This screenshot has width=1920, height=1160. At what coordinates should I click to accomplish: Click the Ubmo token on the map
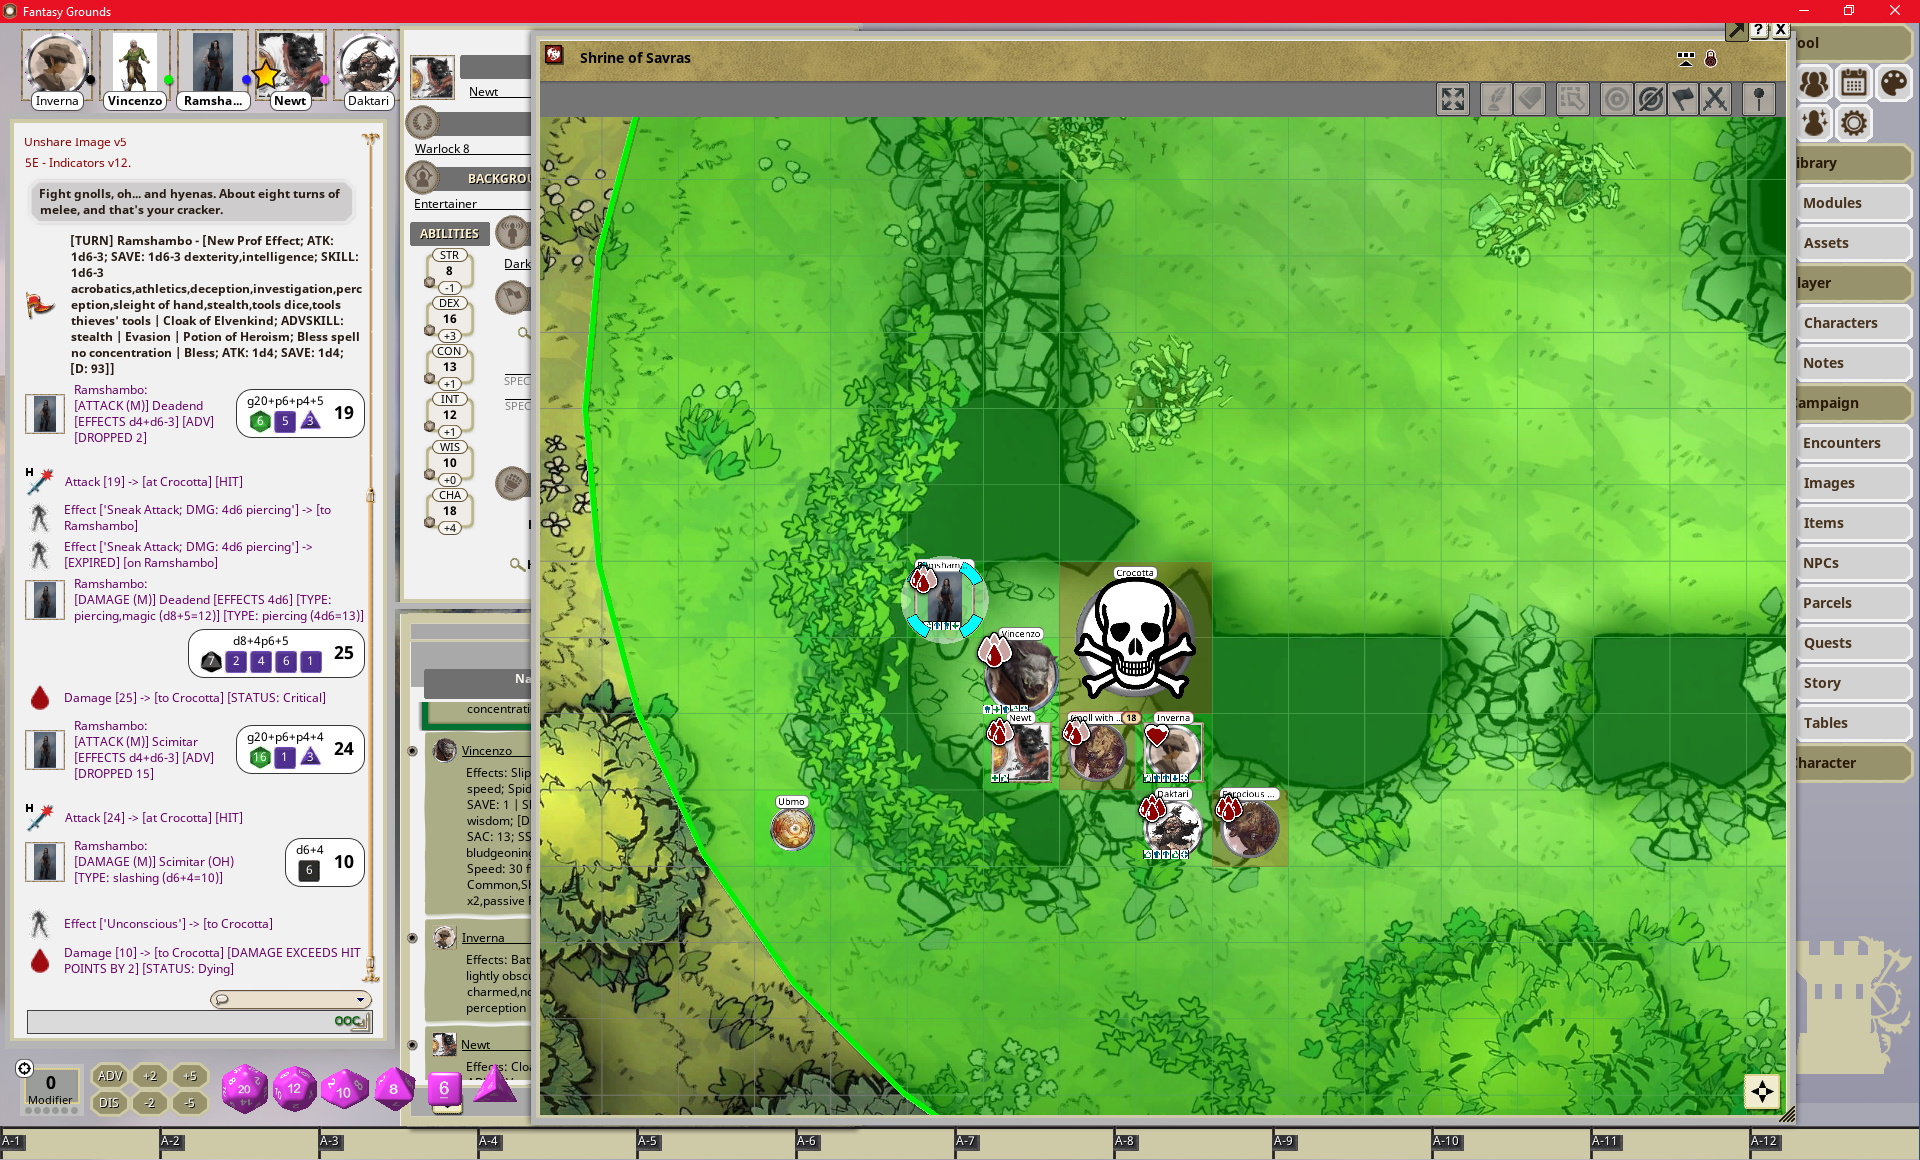(792, 829)
